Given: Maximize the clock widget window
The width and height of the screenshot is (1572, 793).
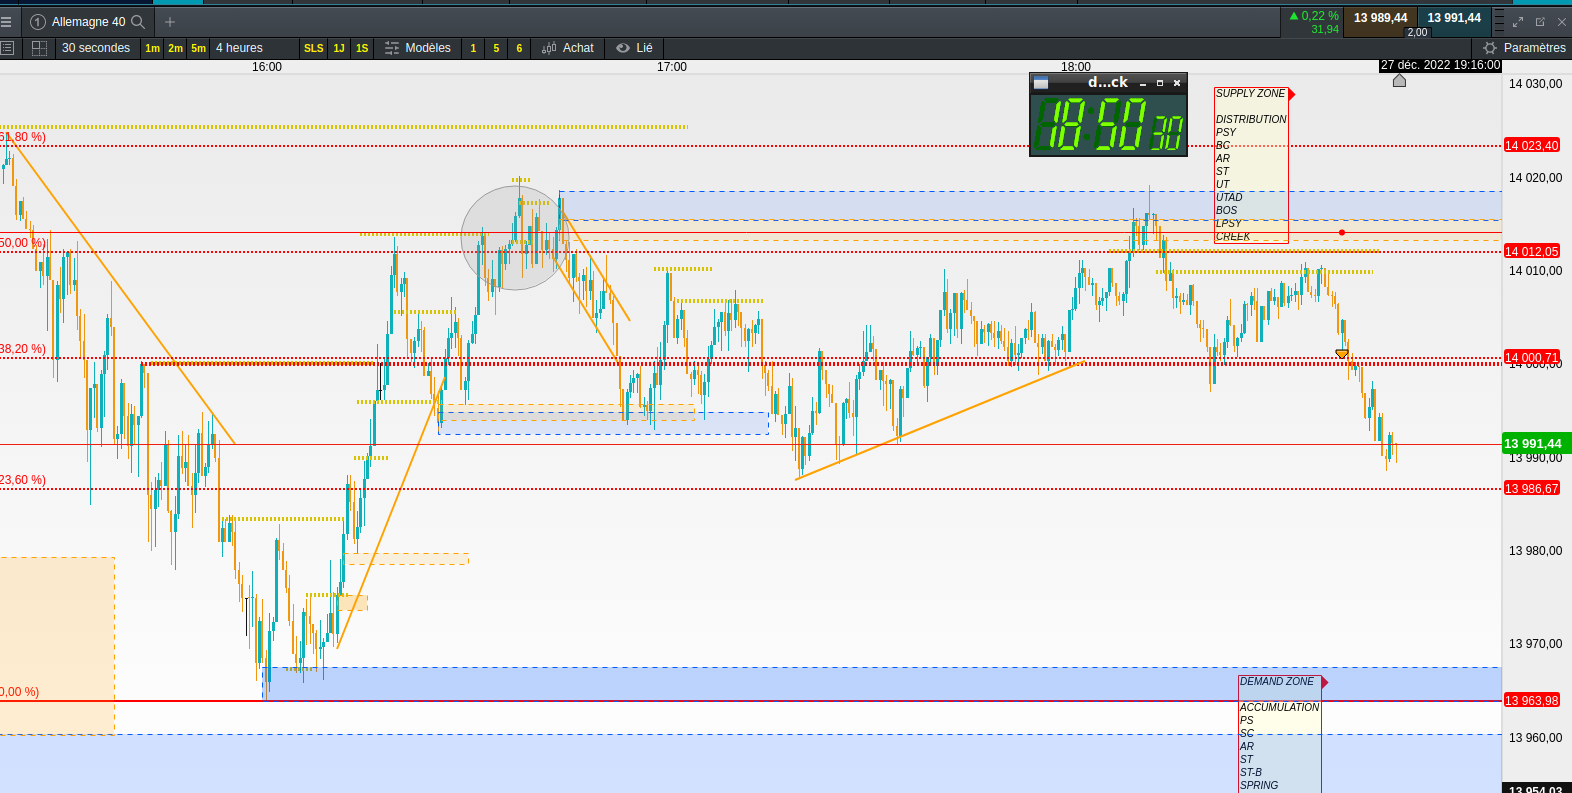Looking at the screenshot, I should click(x=1160, y=84).
